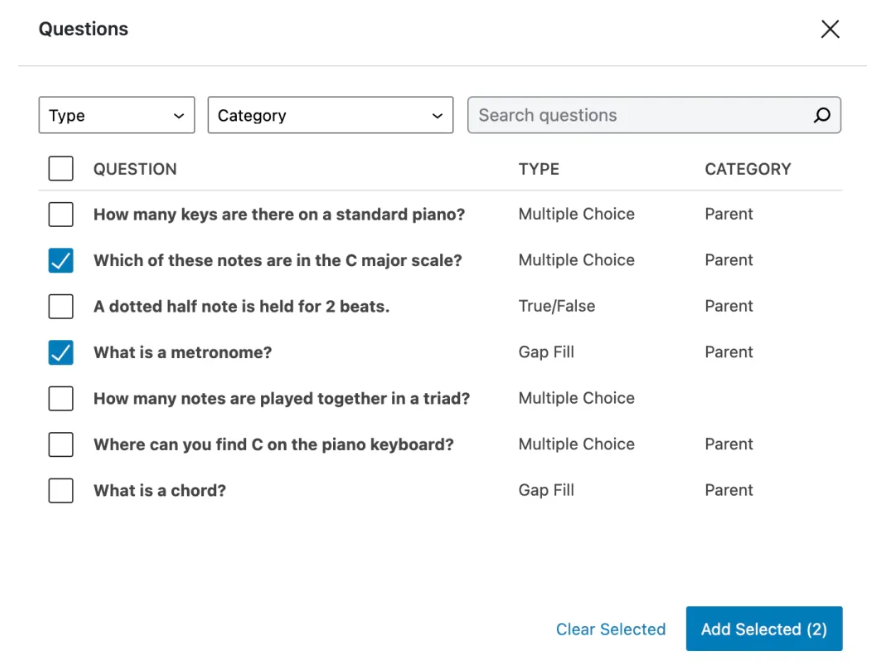Open the Type filter dropdown
This screenshot has width=877, height=663.
(x=116, y=116)
